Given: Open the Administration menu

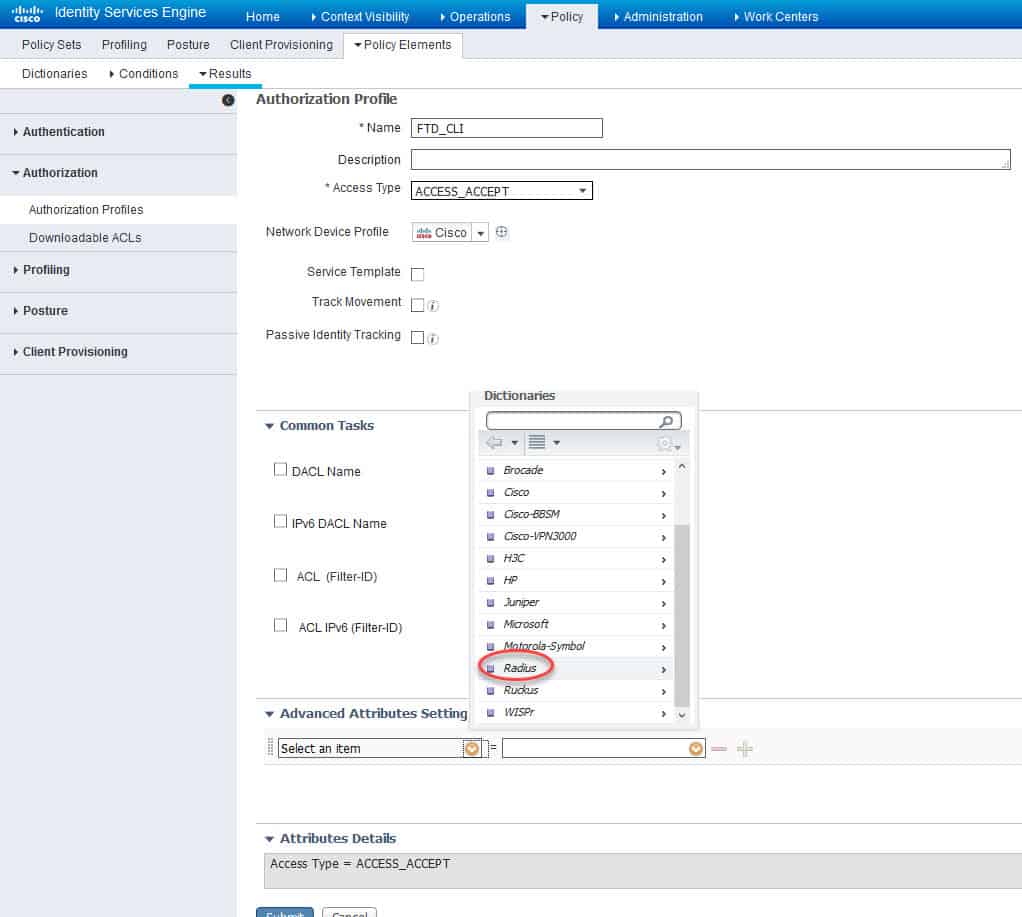Looking at the screenshot, I should [658, 16].
